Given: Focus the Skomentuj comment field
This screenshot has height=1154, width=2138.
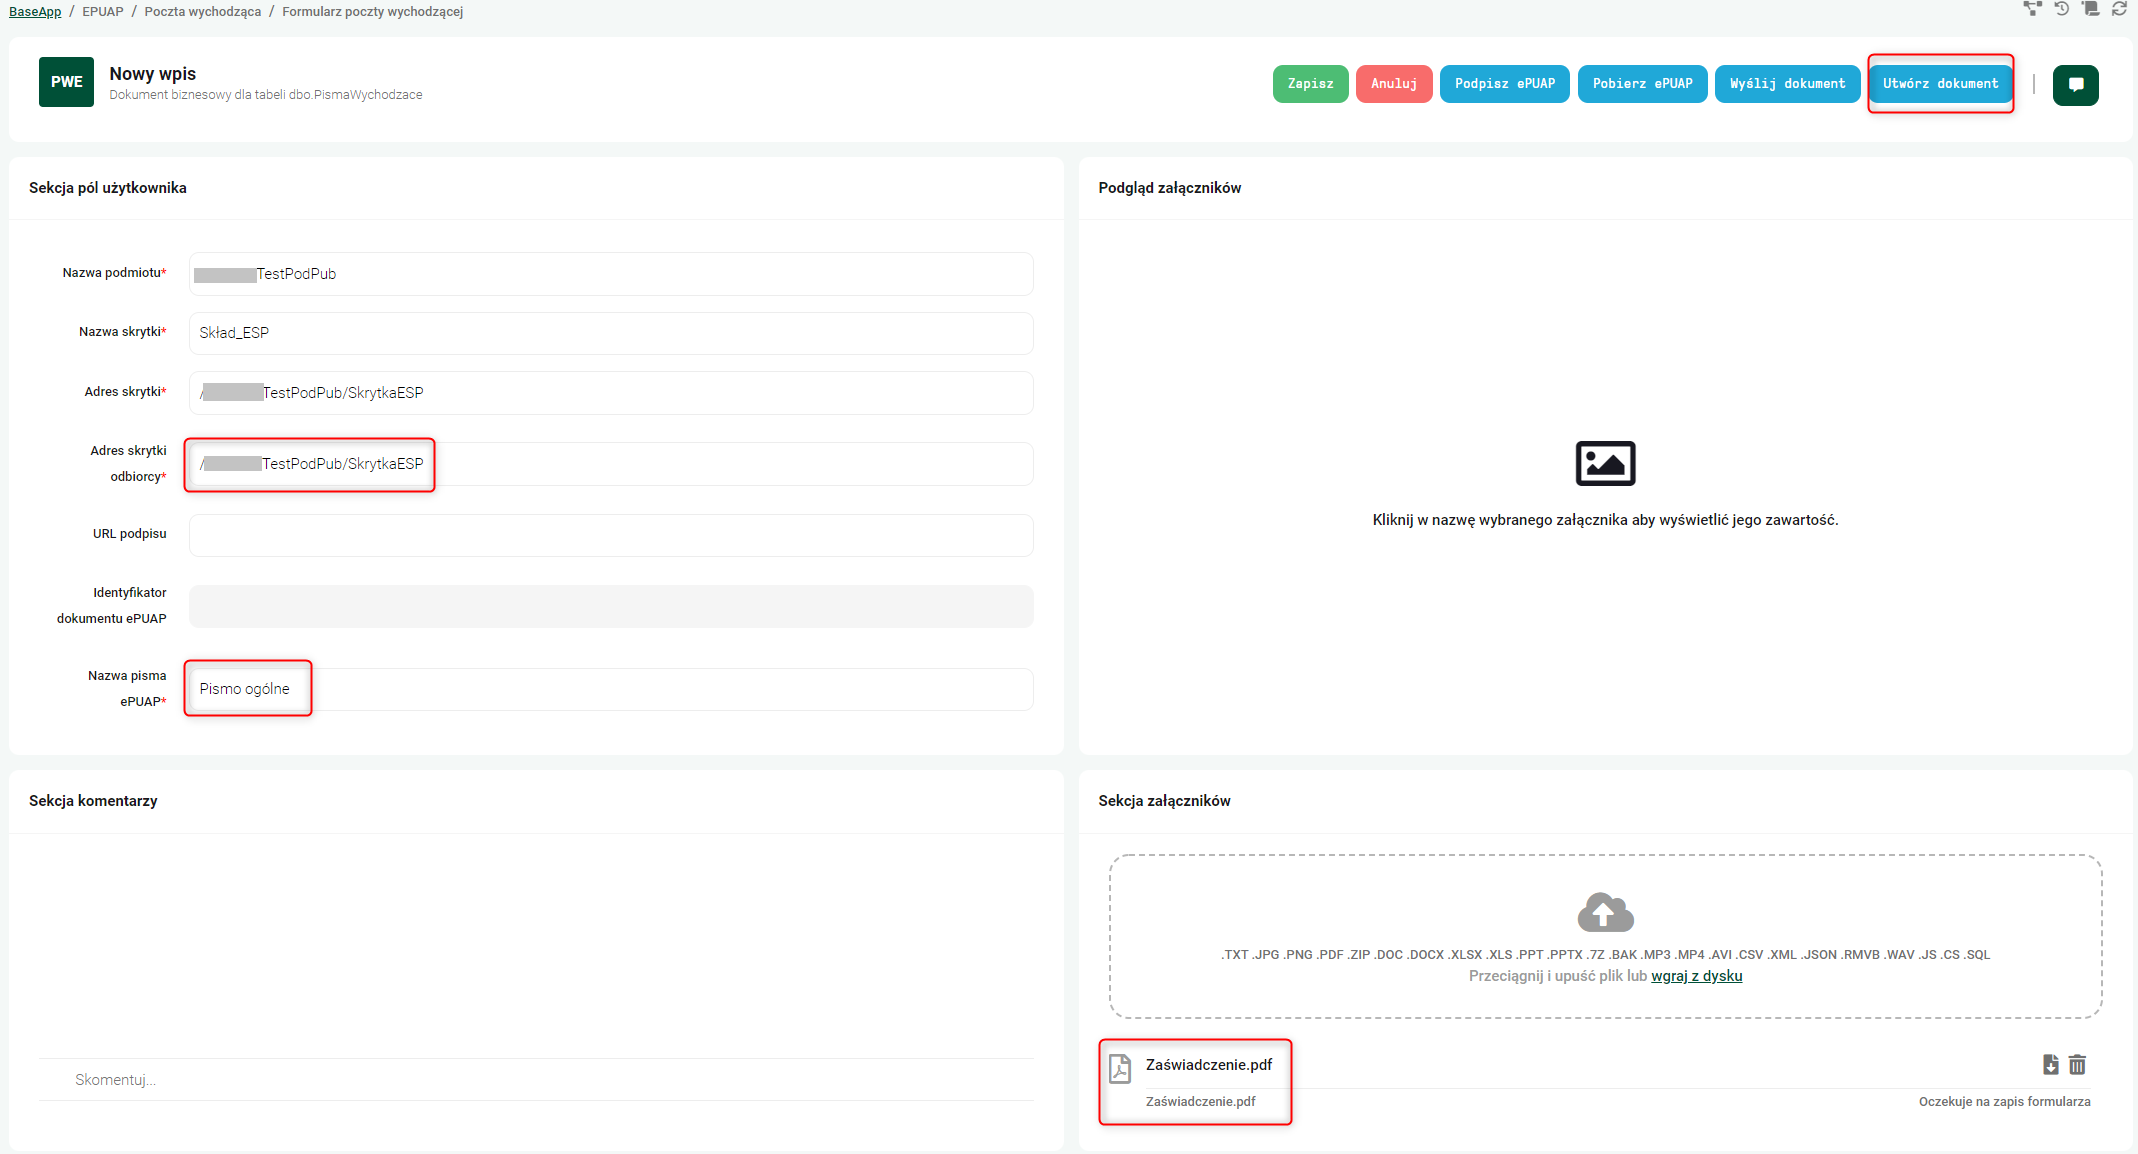Looking at the screenshot, I should (x=536, y=1080).
